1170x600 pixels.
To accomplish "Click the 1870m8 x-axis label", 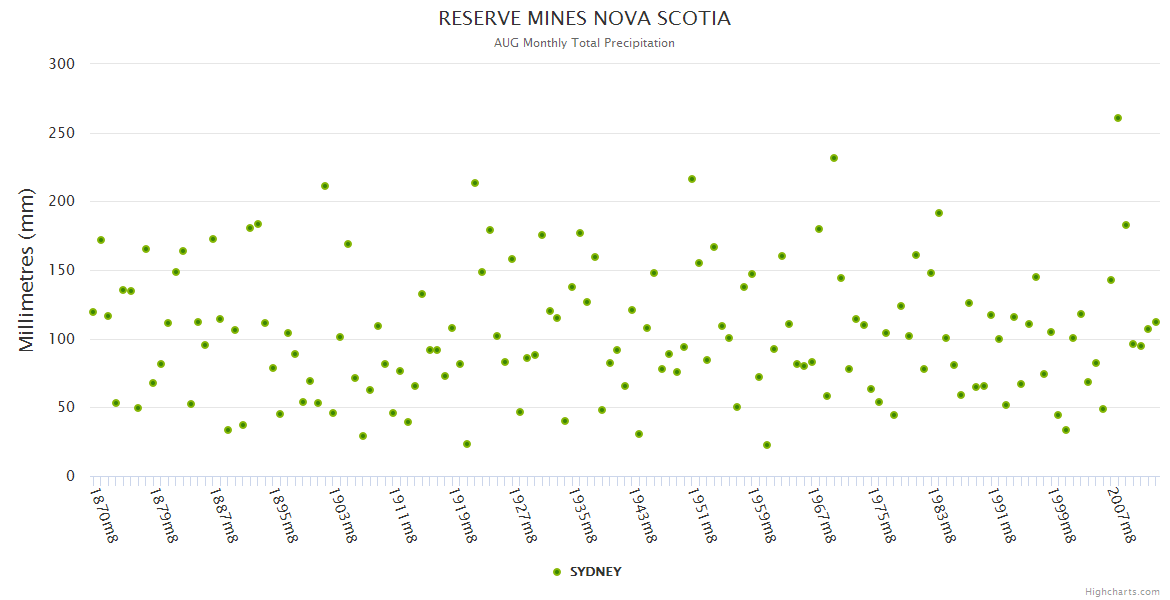I will pos(104,514).
